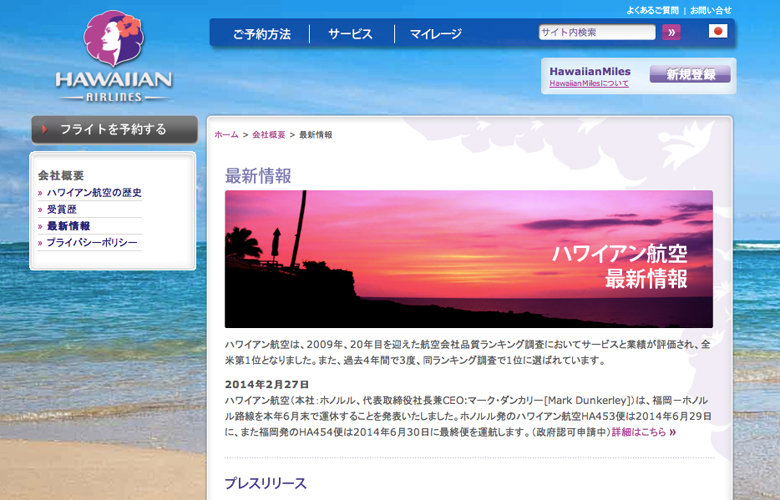Click the よくあるご質問 link
This screenshot has height=500, width=780.
tap(652, 10)
